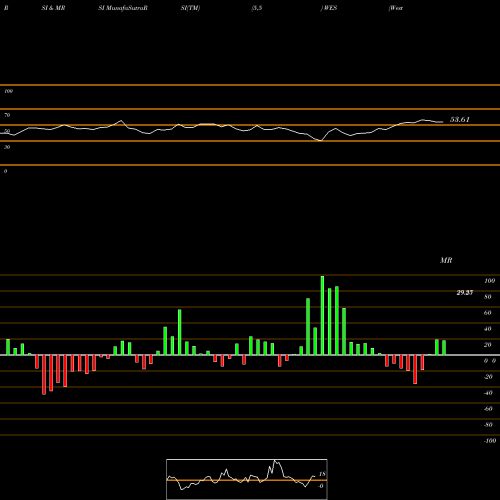Image resolution: width=500 pixels, height=500 pixels.
Task: Click the RSI axis 0 label on left
Action: click(5, 171)
